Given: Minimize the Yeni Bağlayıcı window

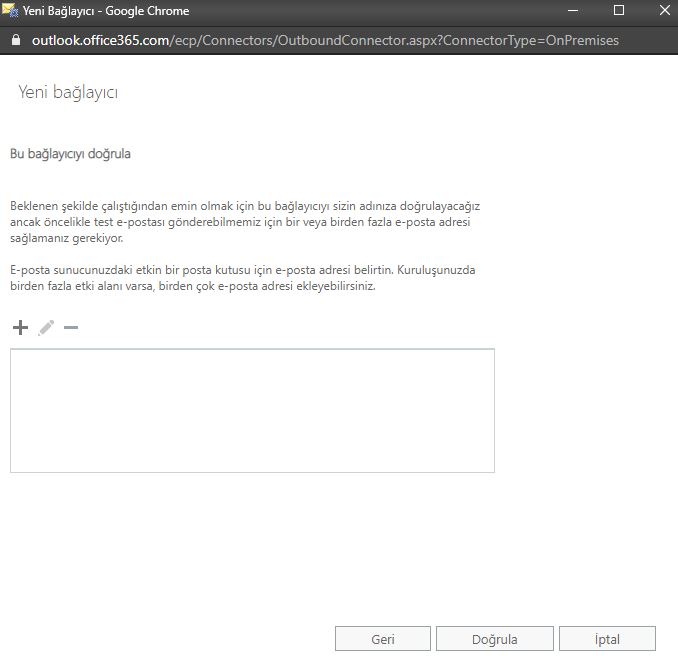Looking at the screenshot, I should click(x=573, y=10).
